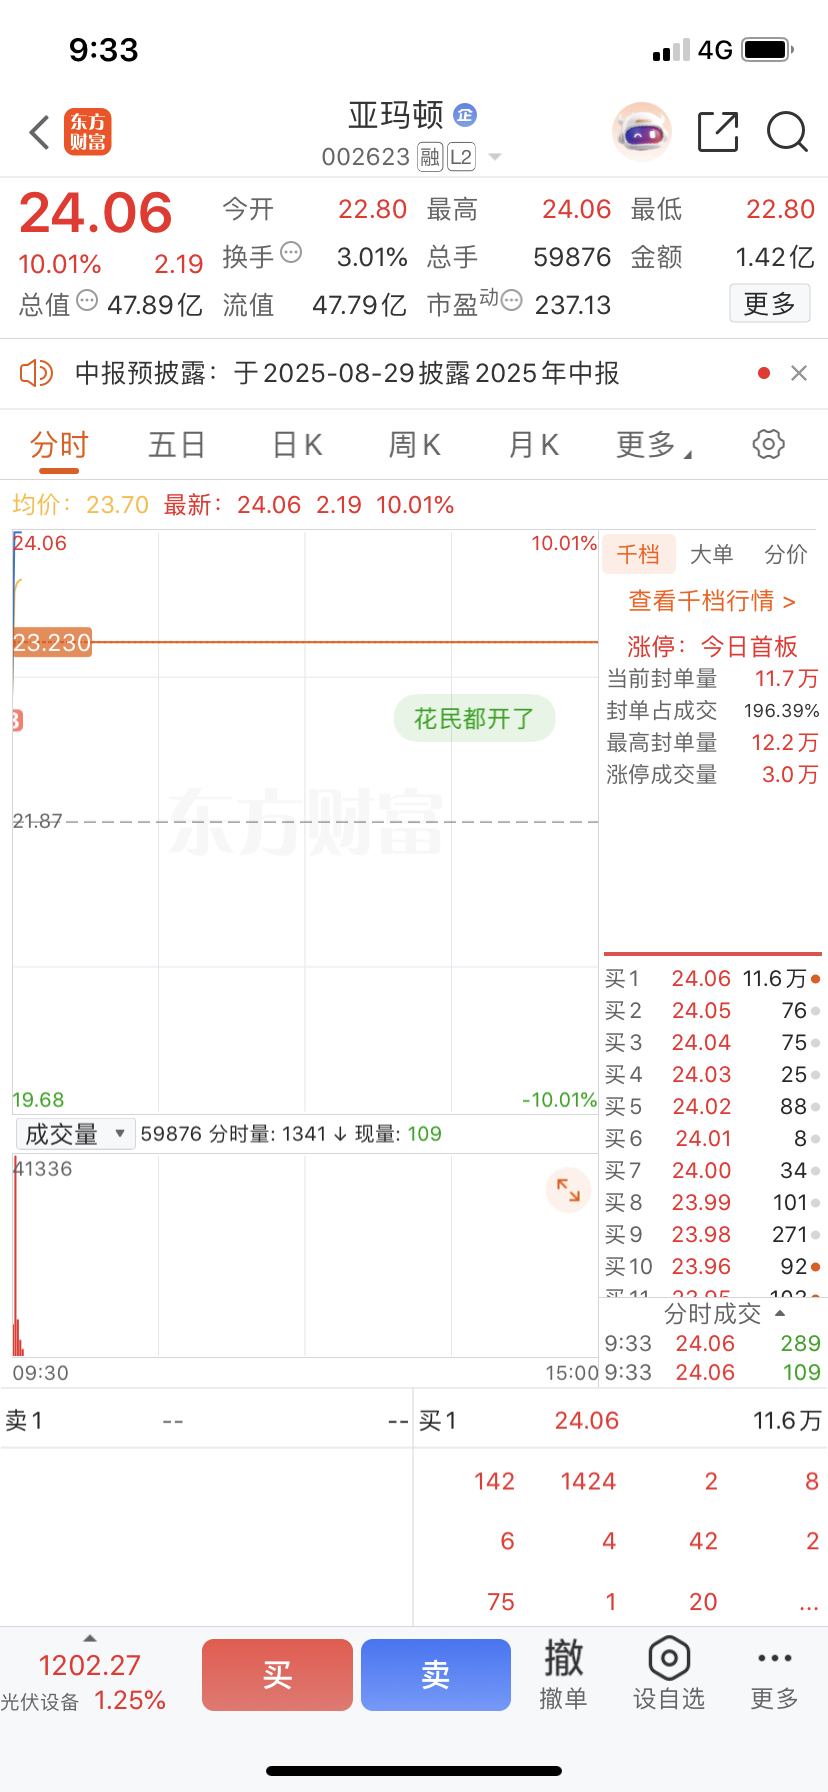
Task: Switch to the 月K chart tab
Action: (534, 445)
